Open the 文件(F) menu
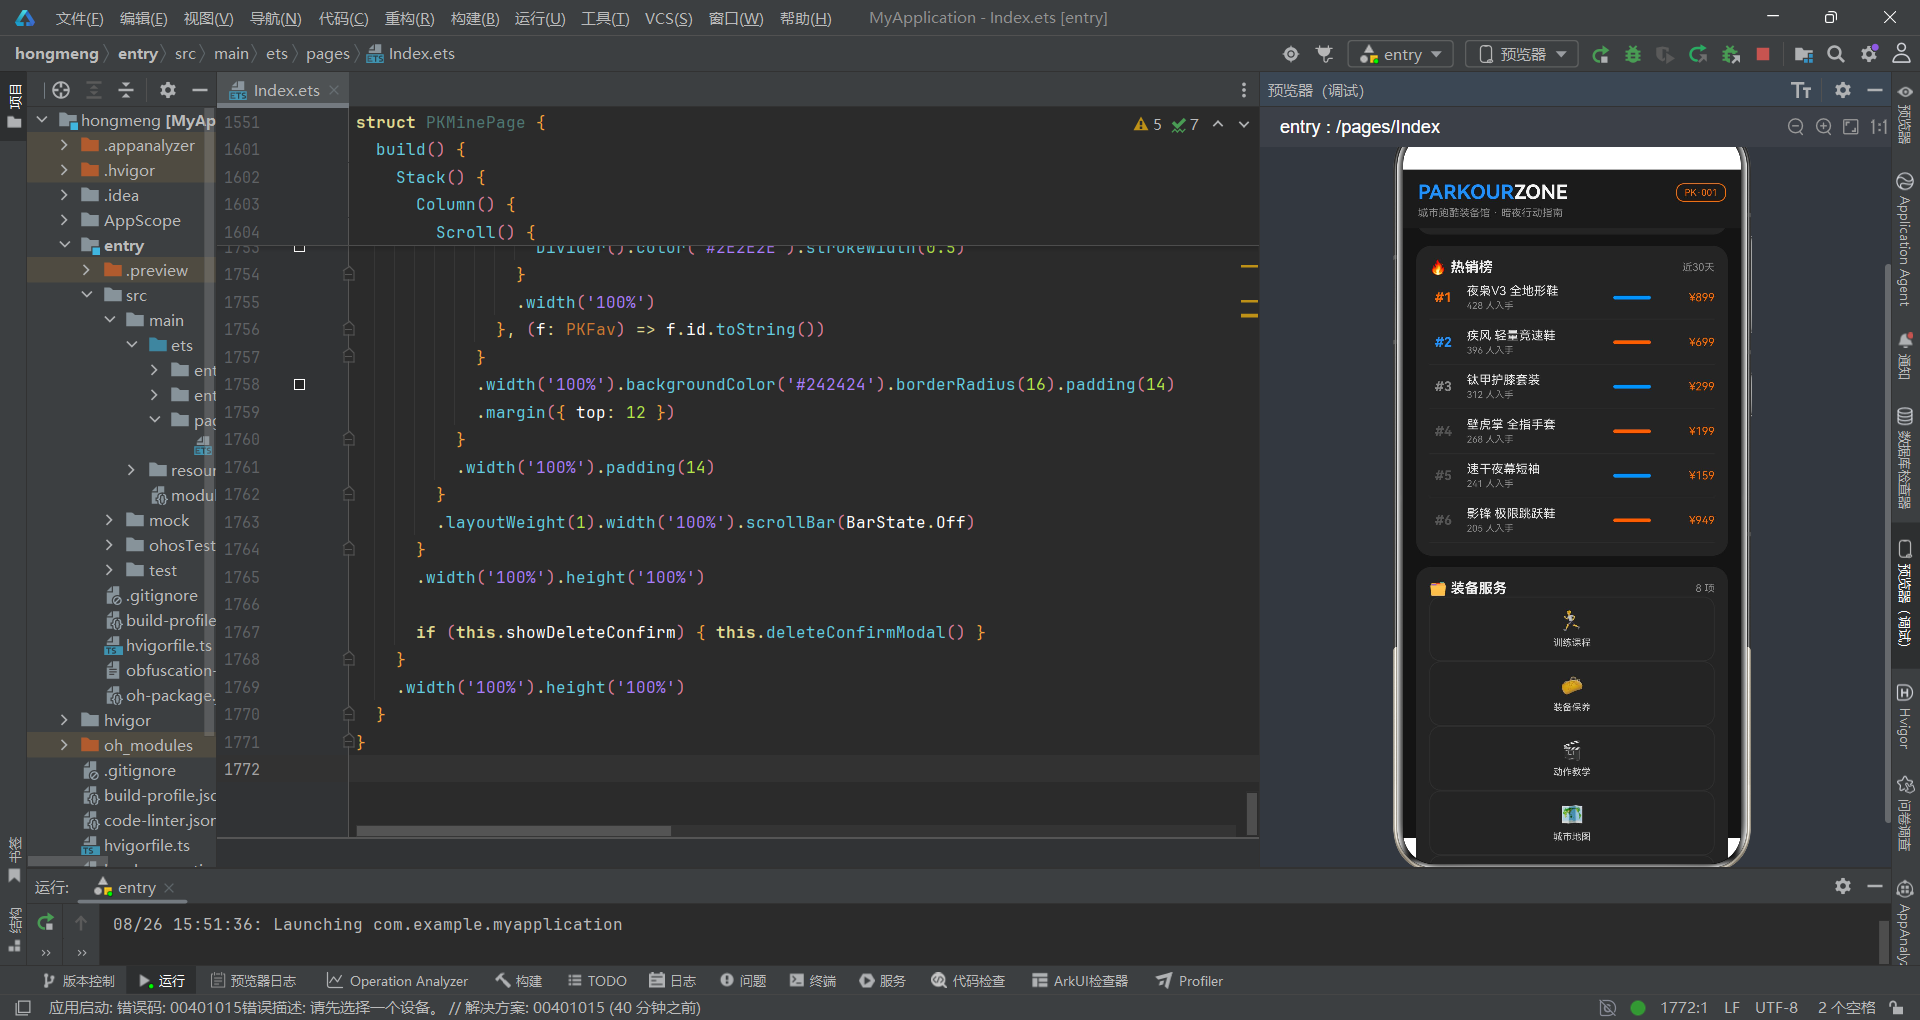This screenshot has width=1920, height=1020. (x=79, y=18)
